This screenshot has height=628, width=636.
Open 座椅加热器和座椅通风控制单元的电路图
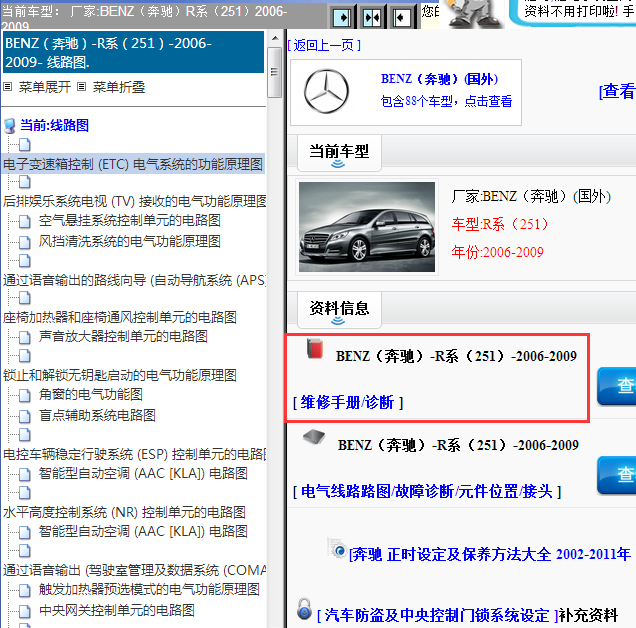tap(120, 317)
